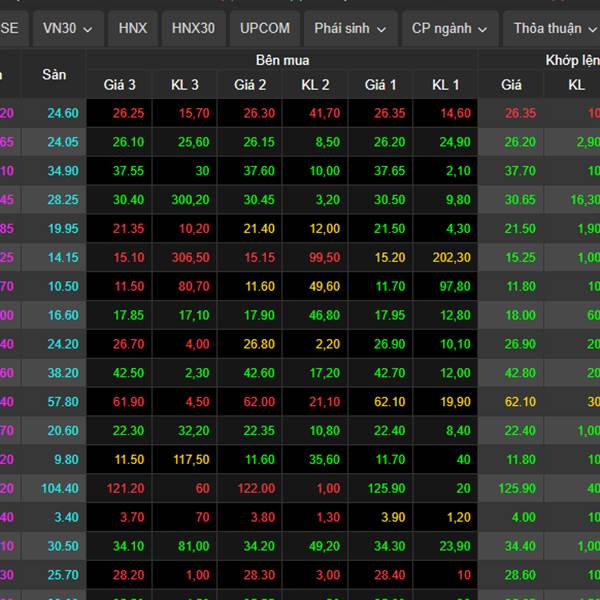
Task: Click KL 1 volume 97,80
Action: (x=455, y=286)
